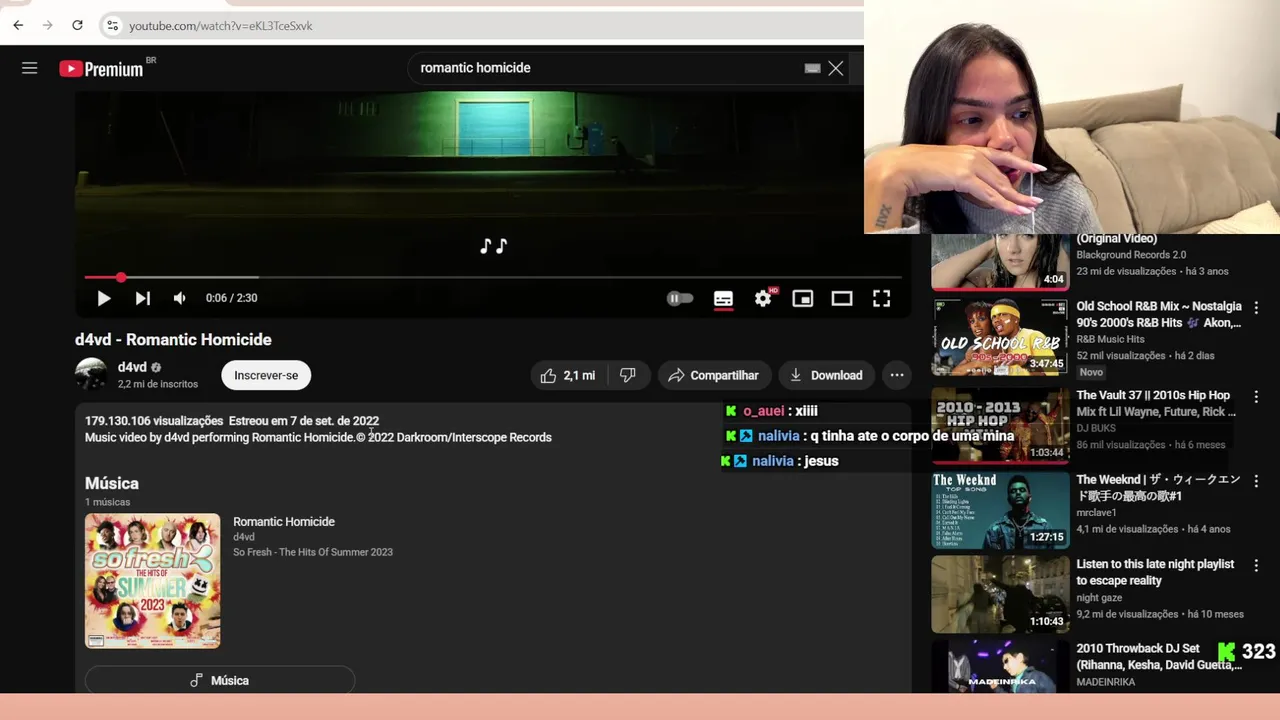This screenshot has height=720, width=1280.
Task: Click R&B Music Hits channel name
Action: (1110, 339)
